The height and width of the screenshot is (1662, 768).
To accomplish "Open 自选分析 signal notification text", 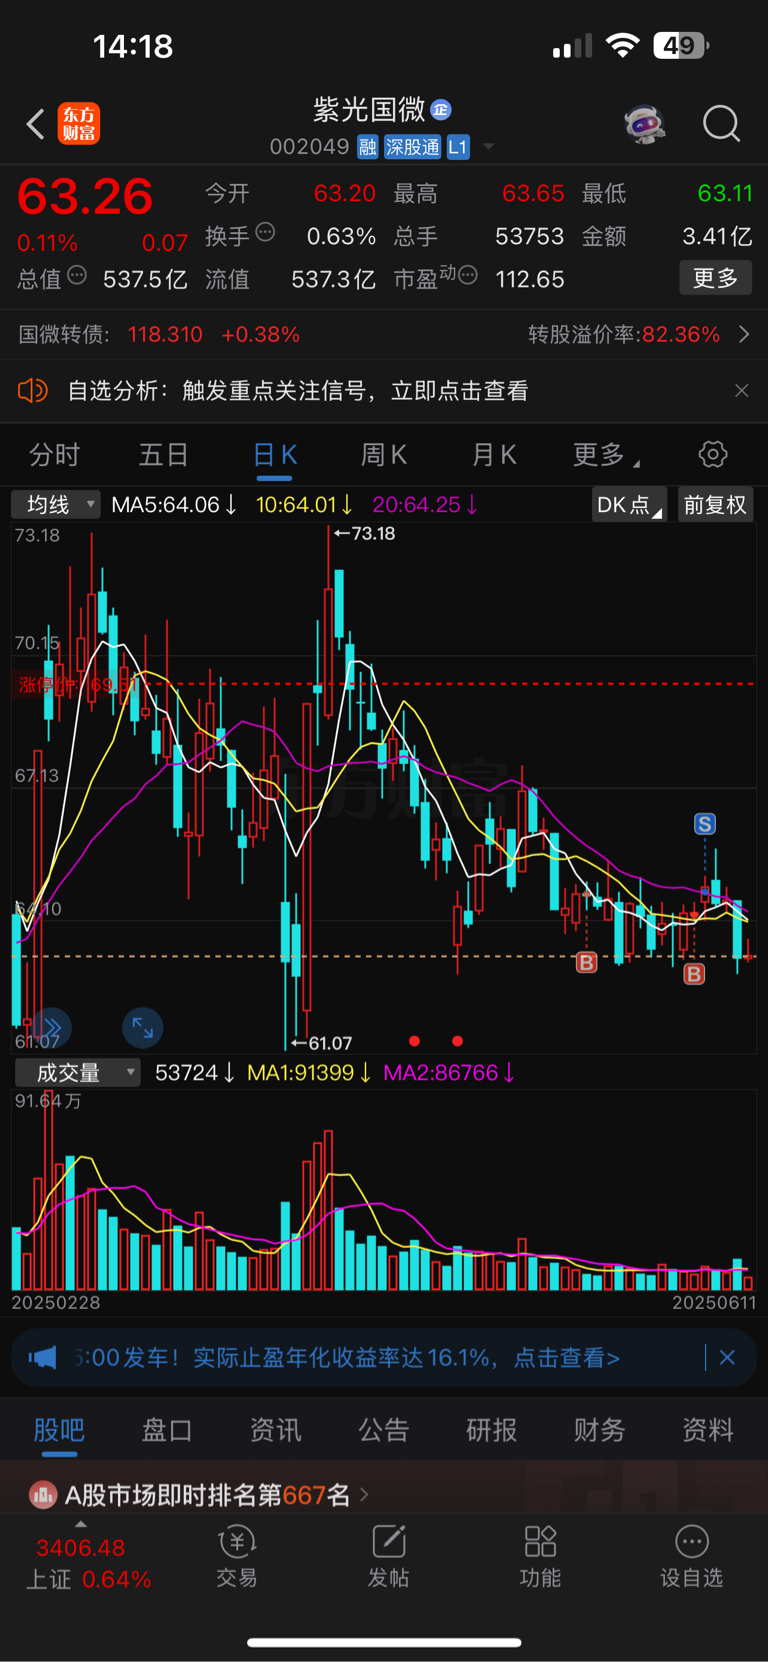I will pos(298,390).
